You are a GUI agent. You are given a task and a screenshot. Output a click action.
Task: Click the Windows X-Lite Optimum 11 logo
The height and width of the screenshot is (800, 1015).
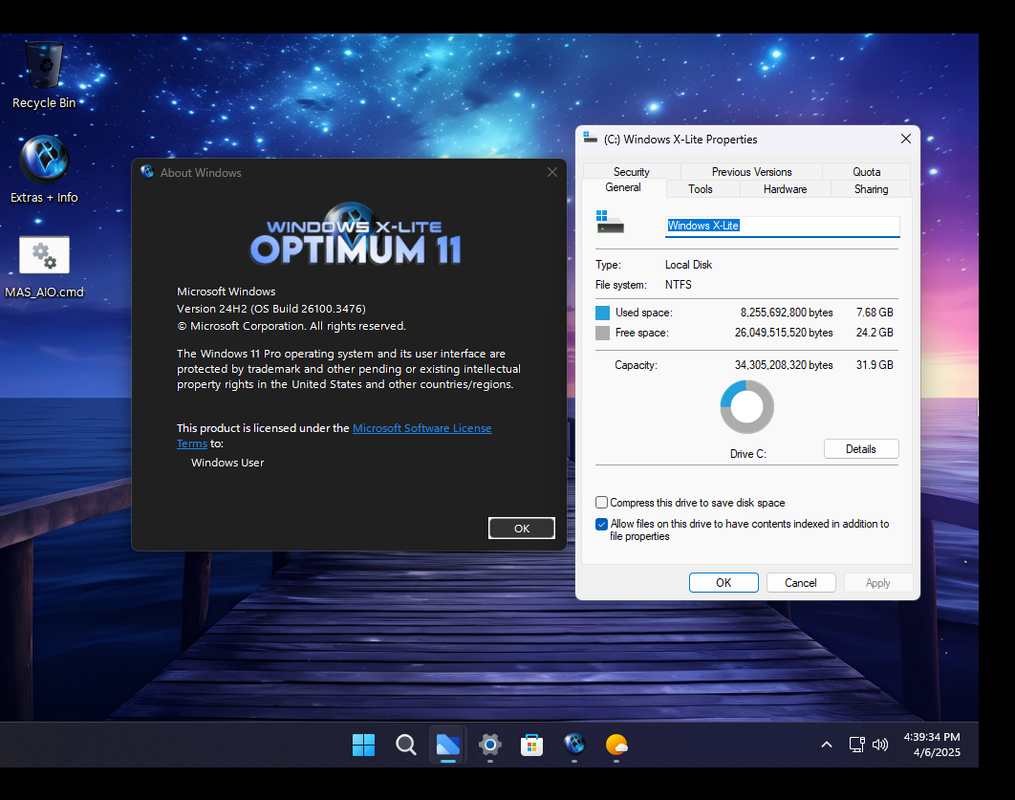[355, 236]
